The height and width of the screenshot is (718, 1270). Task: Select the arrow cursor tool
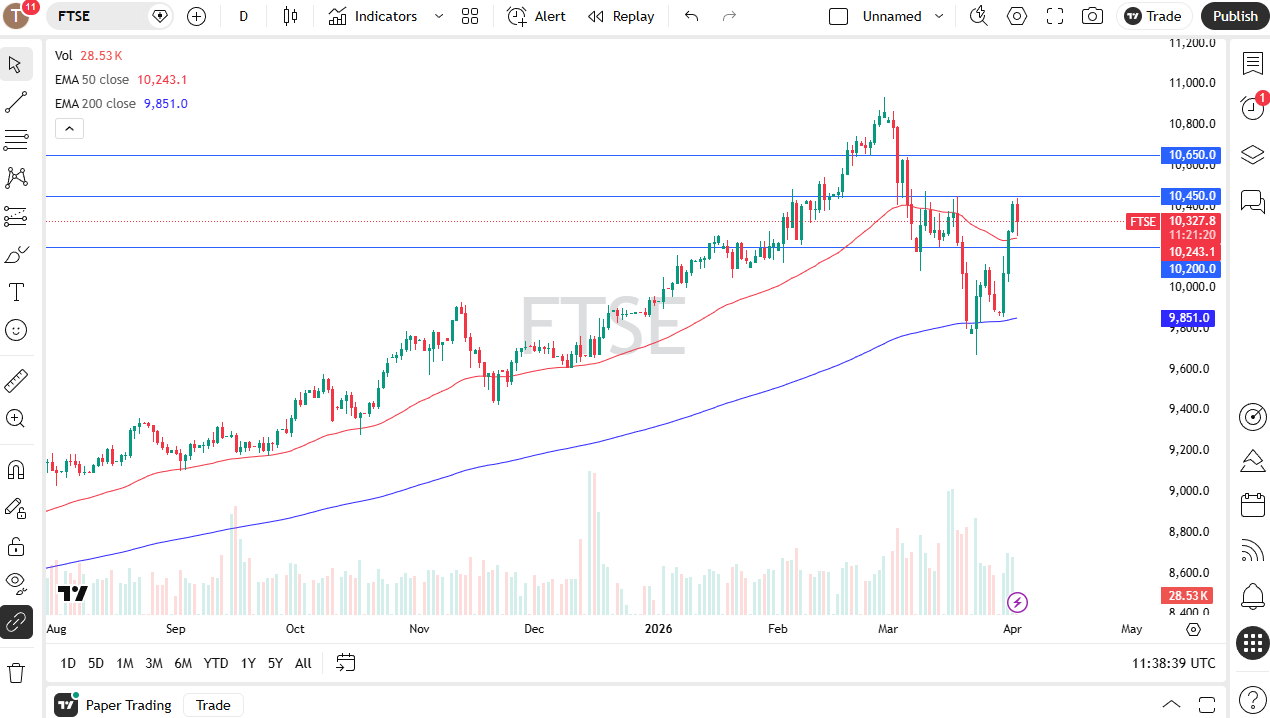tap(16, 65)
